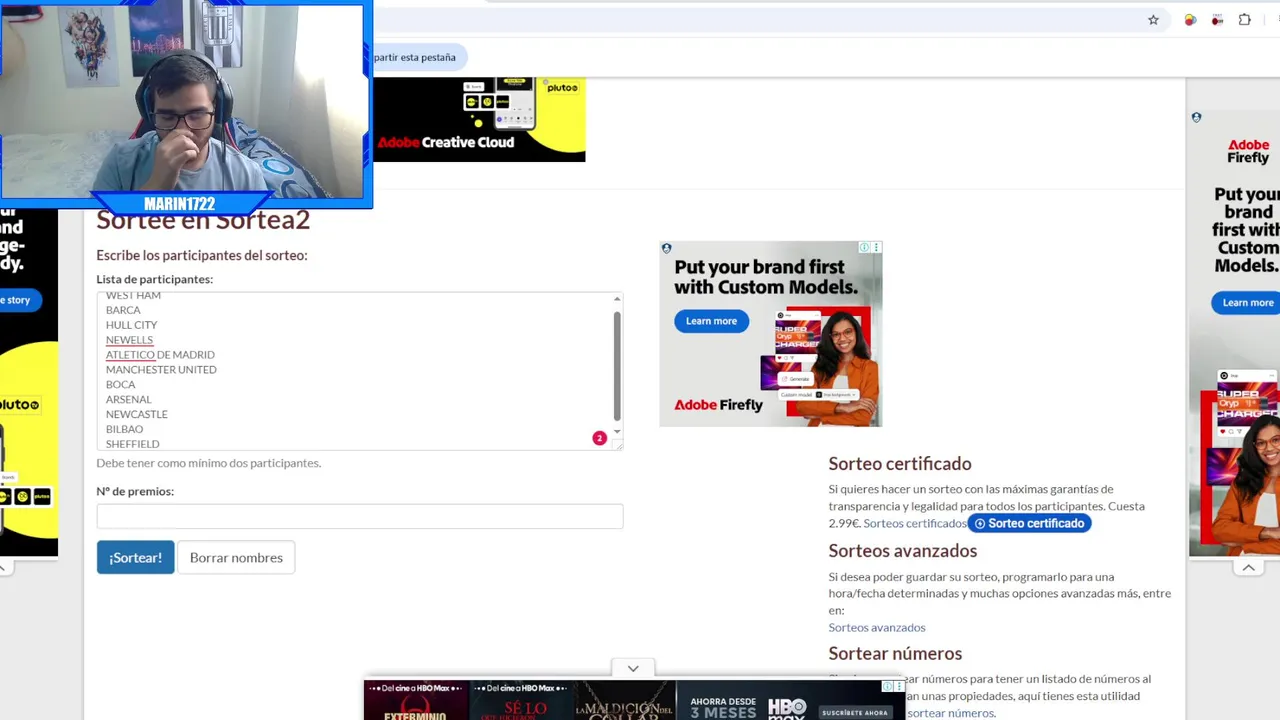Click the Sorteo certificado heading
Viewport: 1280px width, 720px height.
[899, 463]
